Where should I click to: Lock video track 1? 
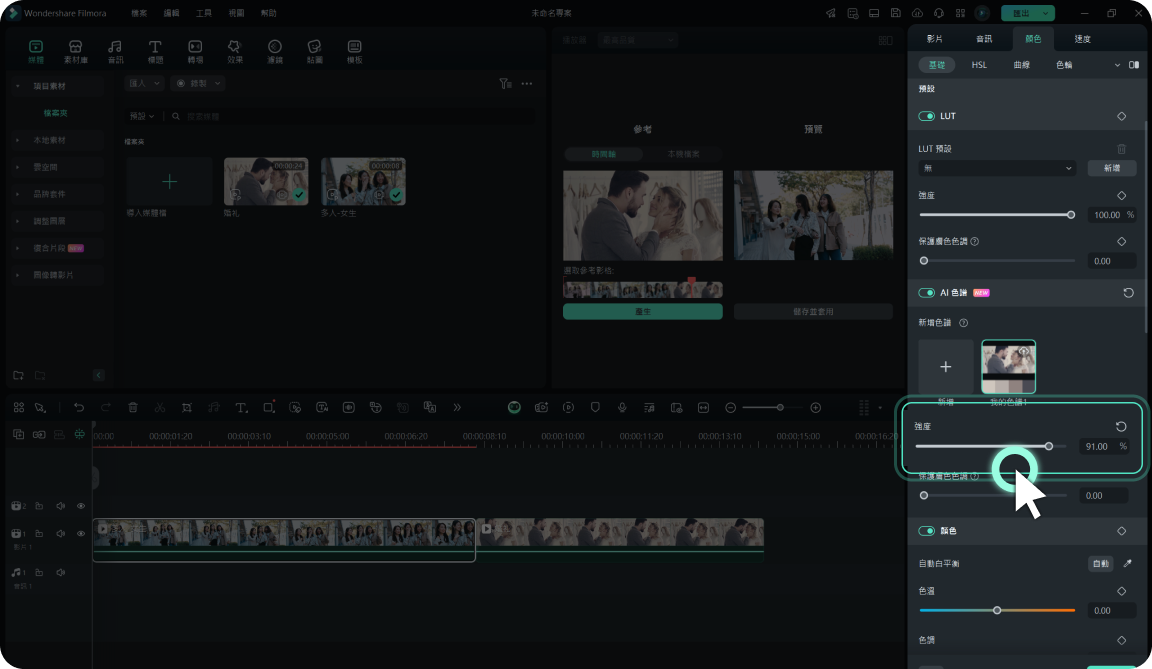[x=39, y=534]
